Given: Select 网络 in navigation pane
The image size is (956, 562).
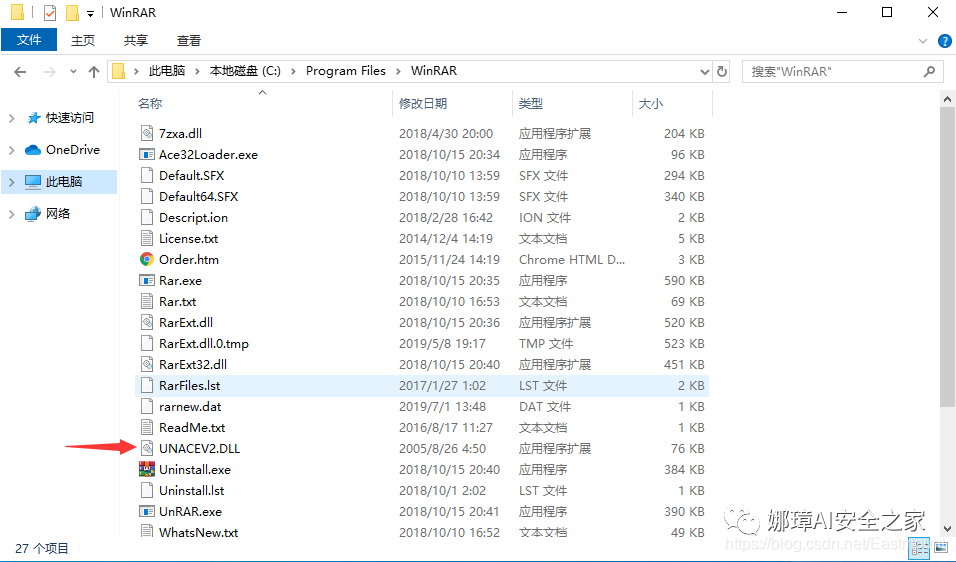Looking at the screenshot, I should pos(58,213).
